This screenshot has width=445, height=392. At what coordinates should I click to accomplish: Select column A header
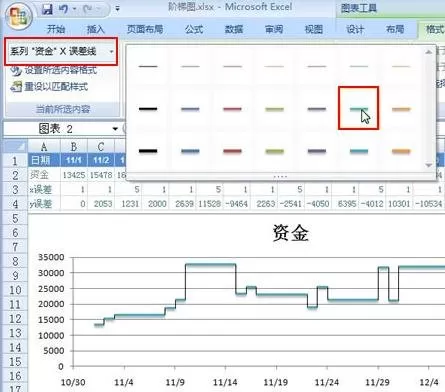44,146
